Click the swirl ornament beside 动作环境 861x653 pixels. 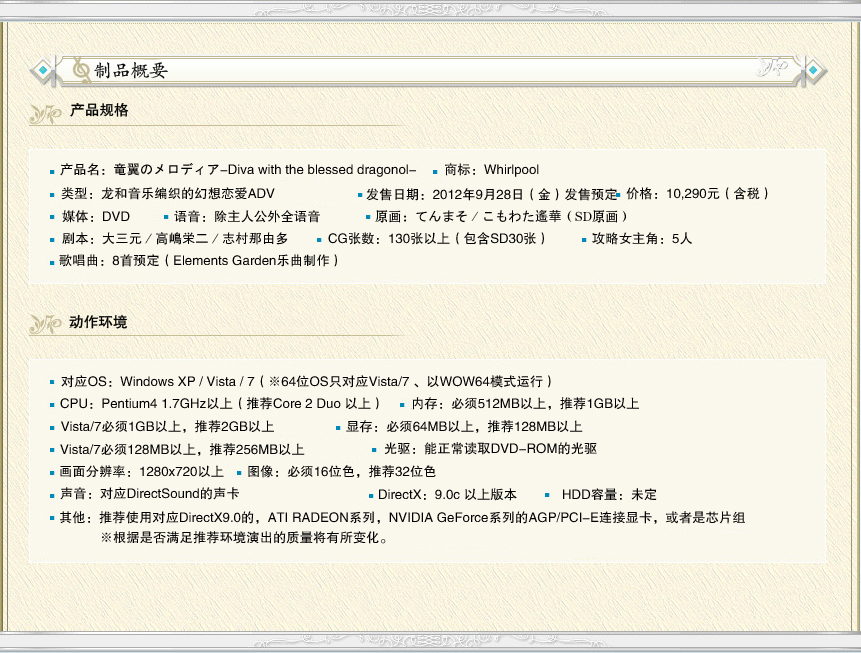47,324
